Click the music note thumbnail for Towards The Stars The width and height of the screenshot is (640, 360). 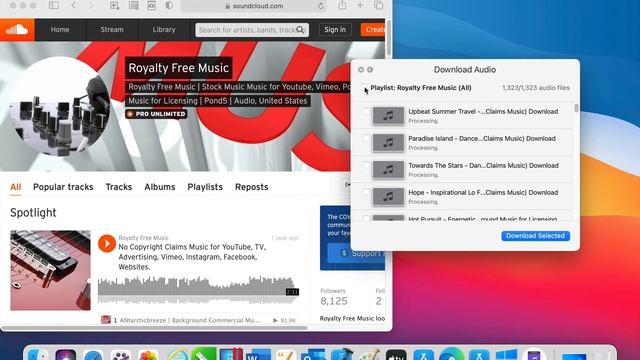pos(388,170)
